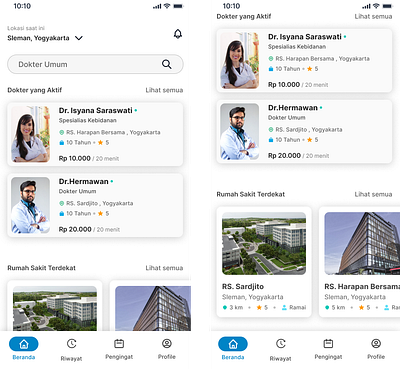Click battery status icon in right screen
This screenshot has width=400, height=369.
(x=388, y=6)
